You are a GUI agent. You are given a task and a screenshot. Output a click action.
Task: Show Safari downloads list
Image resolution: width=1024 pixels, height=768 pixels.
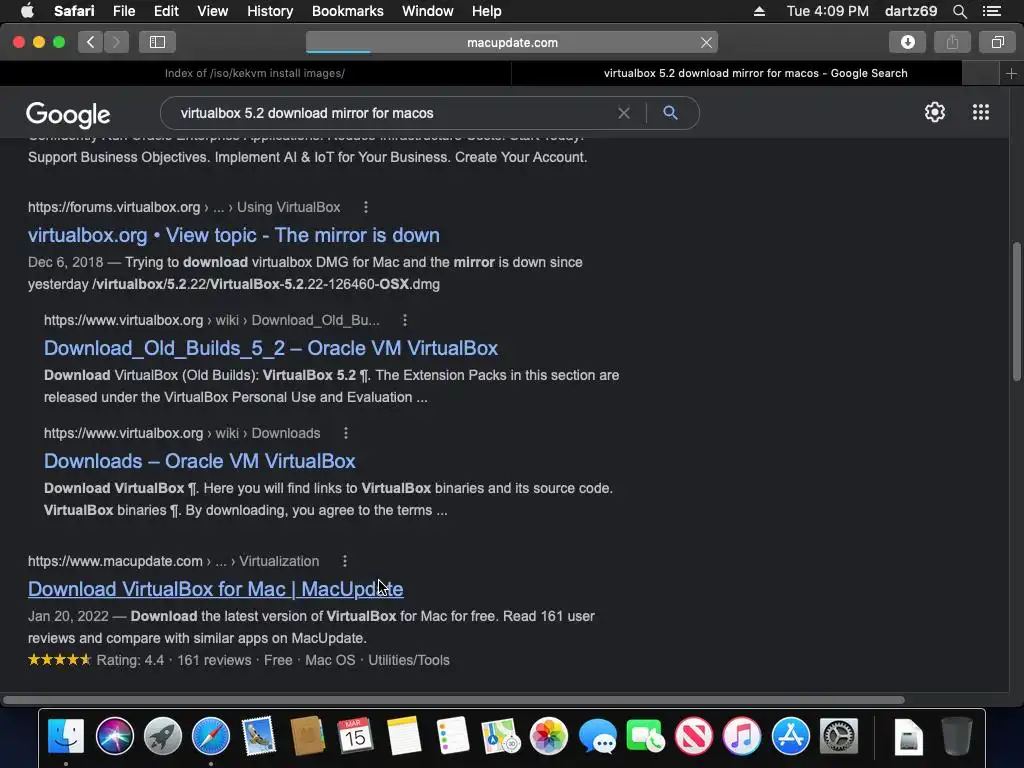(907, 42)
